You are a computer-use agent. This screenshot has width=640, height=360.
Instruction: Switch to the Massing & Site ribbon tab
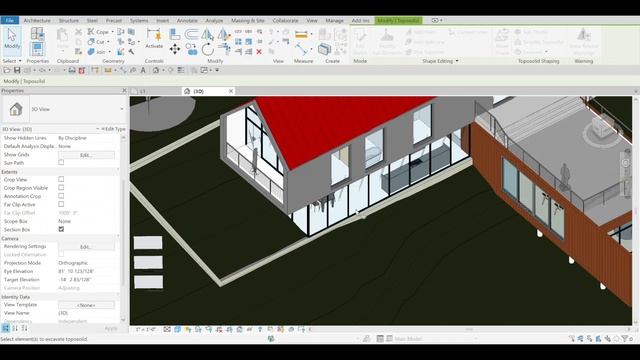[x=248, y=20]
